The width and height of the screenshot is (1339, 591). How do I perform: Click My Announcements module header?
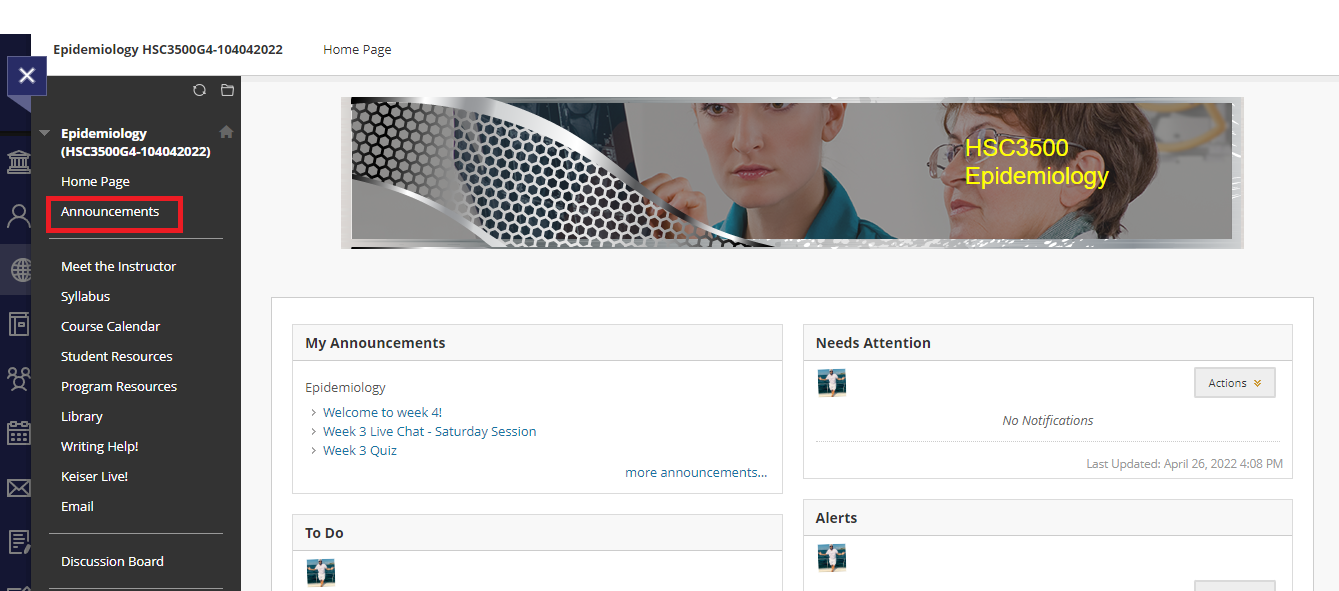click(537, 343)
